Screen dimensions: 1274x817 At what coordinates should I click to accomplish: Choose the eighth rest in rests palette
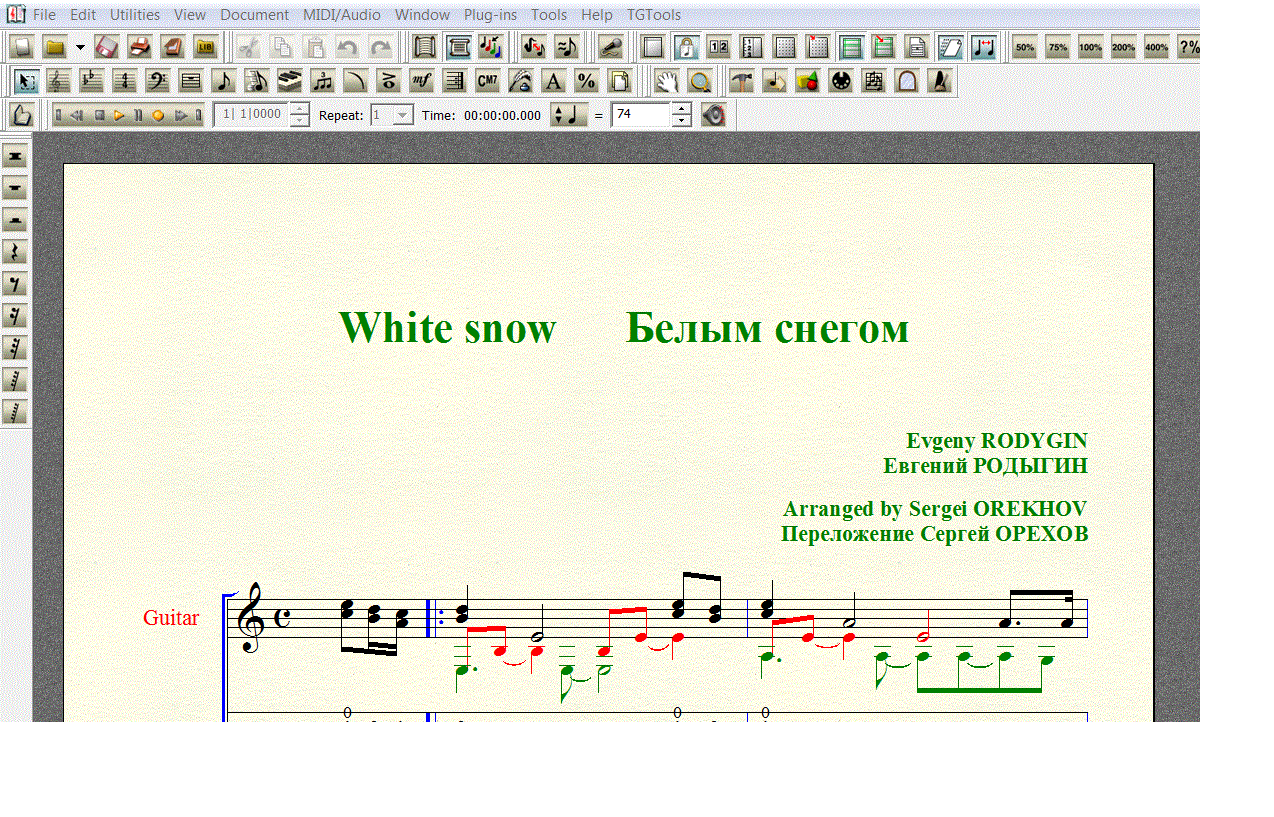coord(15,284)
